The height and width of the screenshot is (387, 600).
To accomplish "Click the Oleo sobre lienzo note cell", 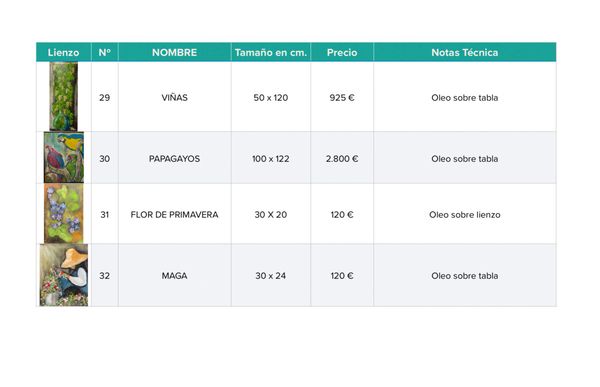I will (465, 214).
